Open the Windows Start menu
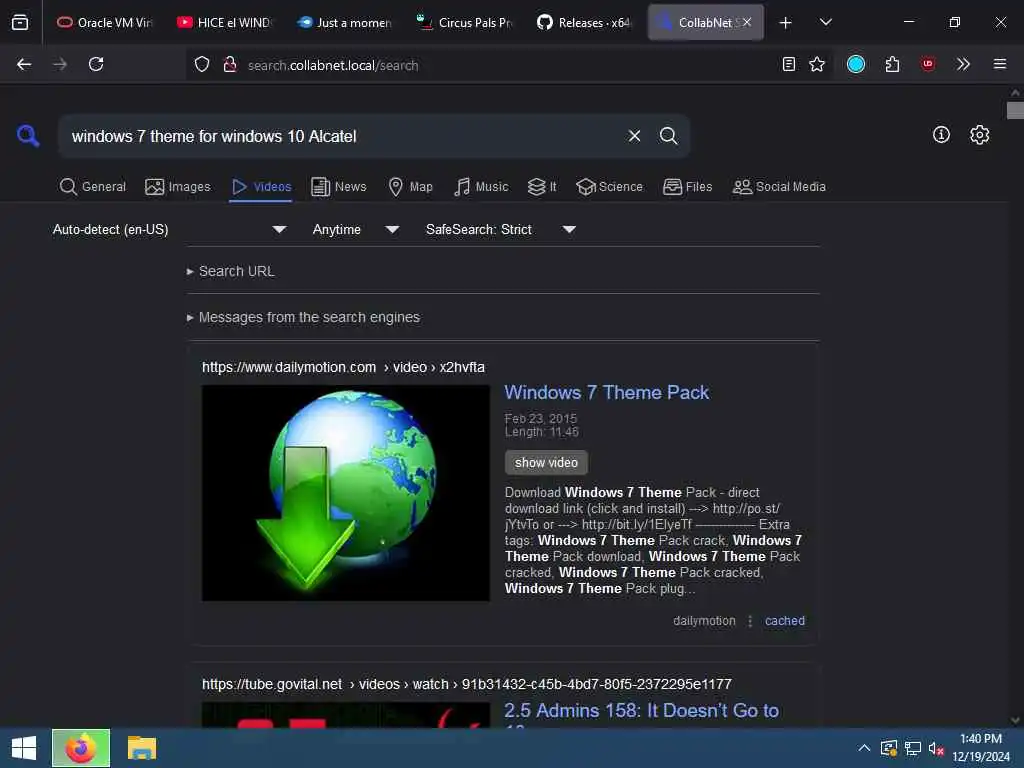This screenshot has width=1024, height=768. [x=24, y=748]
